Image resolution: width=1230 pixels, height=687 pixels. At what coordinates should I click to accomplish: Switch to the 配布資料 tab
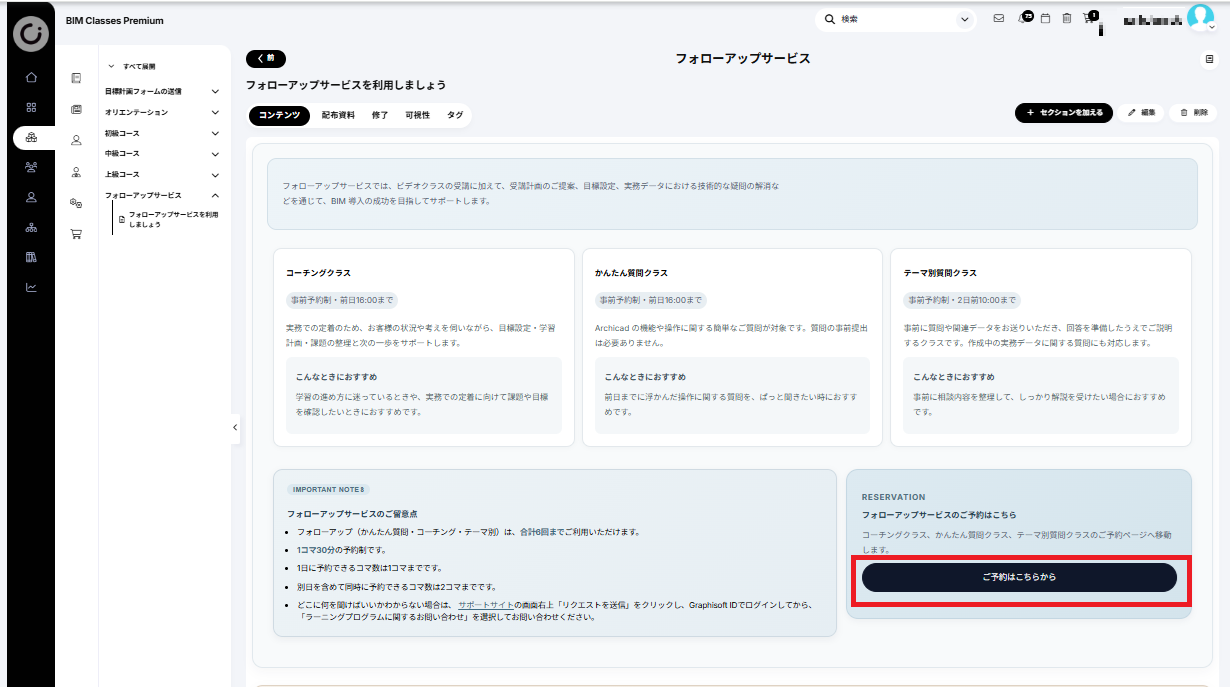point(338,115)
